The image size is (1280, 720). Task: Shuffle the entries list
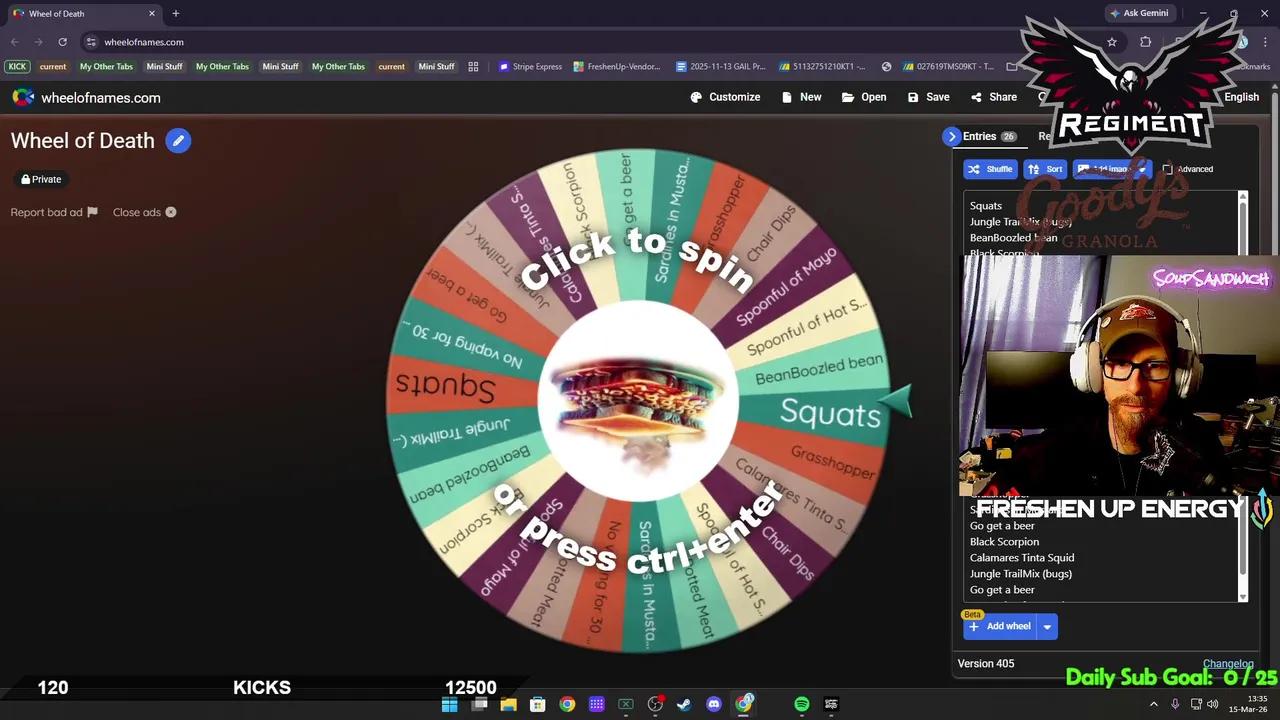990,169
